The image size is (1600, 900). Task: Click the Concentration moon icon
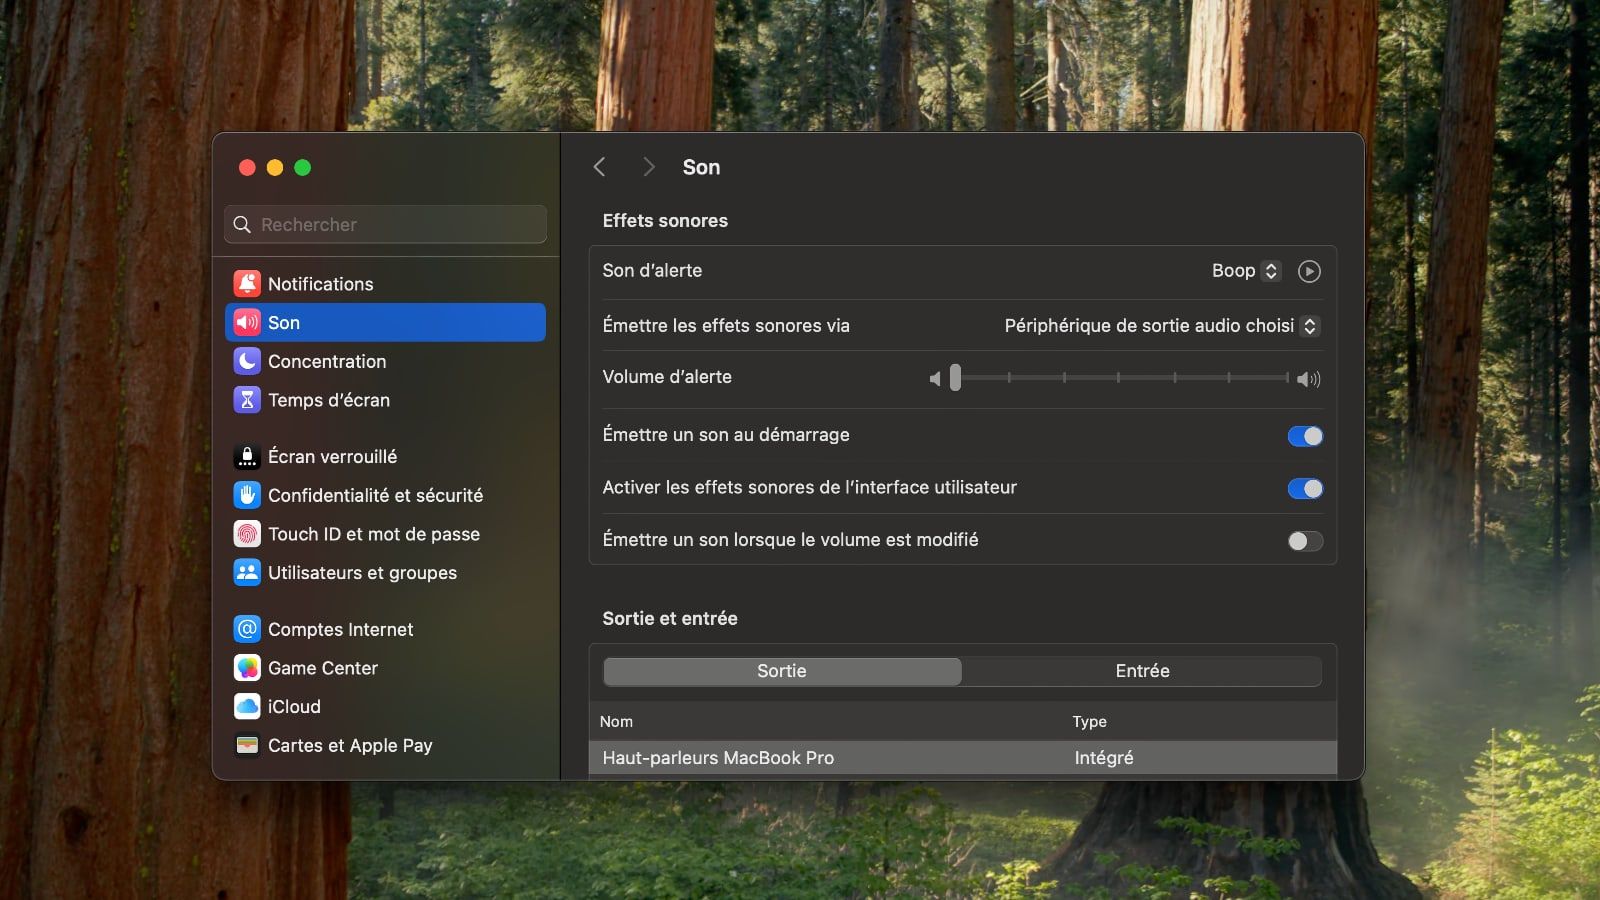coord(247,361)
